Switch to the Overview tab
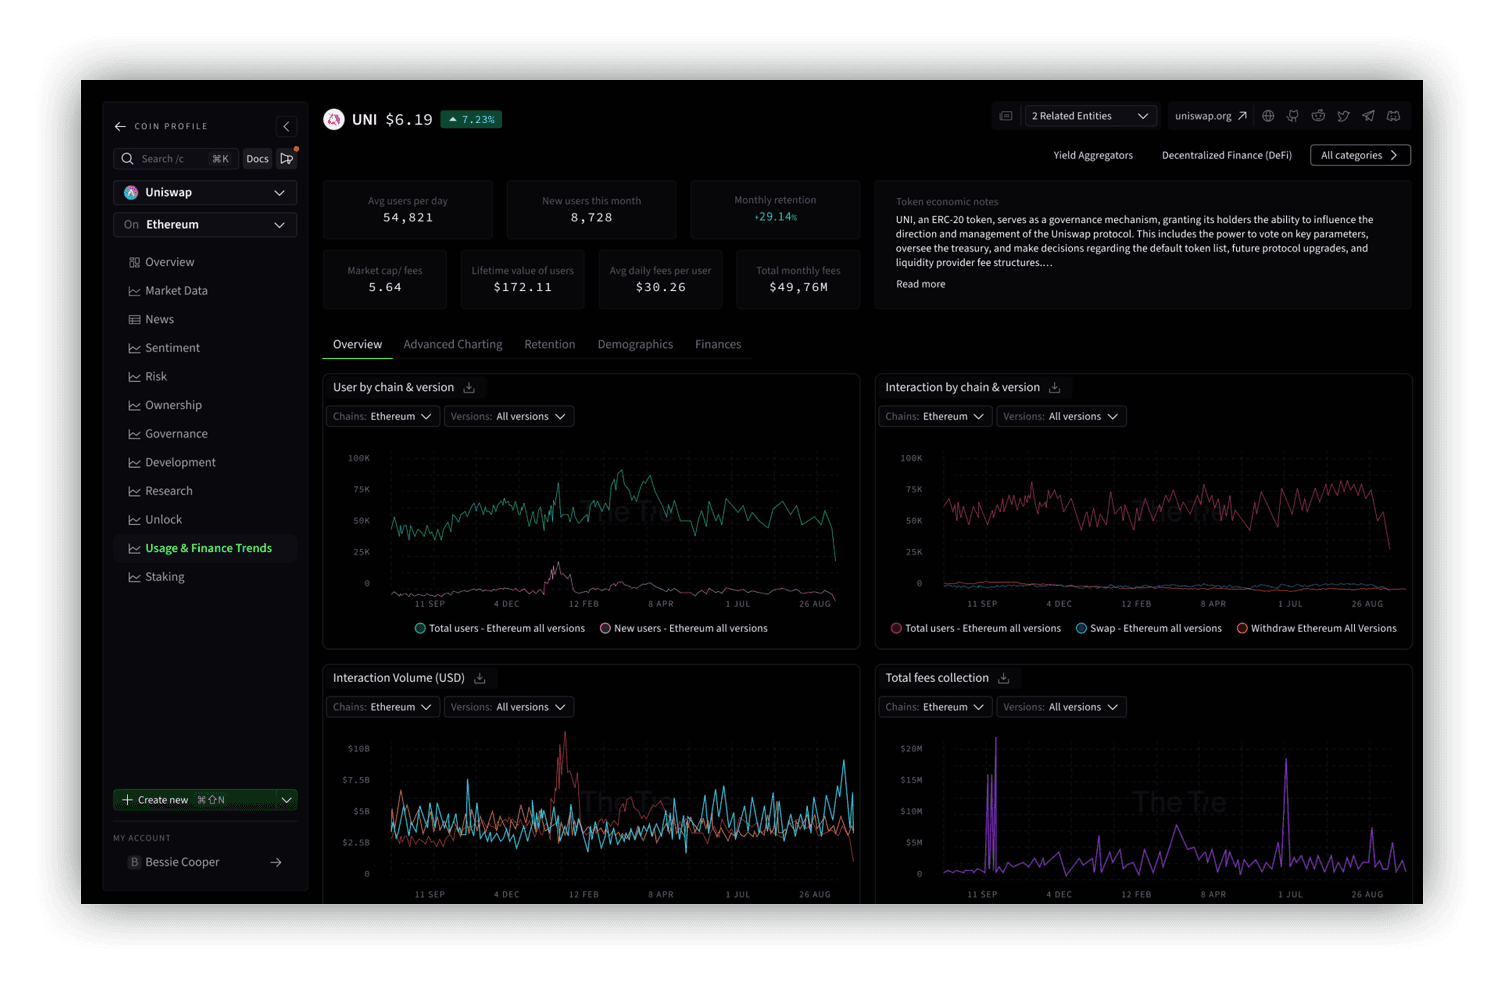Screen dimensions: 1504x985 pyautogui.click(x=357, y=345)
